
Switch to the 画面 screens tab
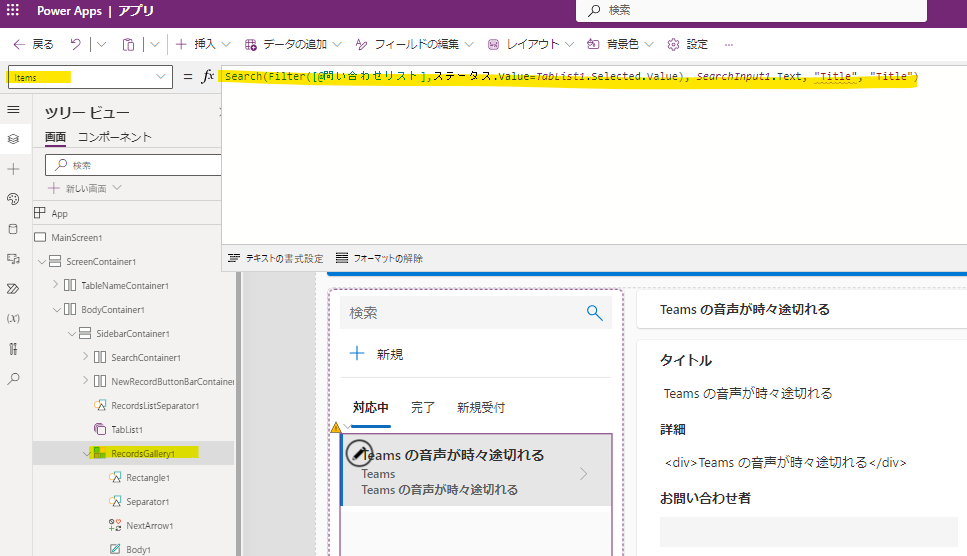pos(56,137)
